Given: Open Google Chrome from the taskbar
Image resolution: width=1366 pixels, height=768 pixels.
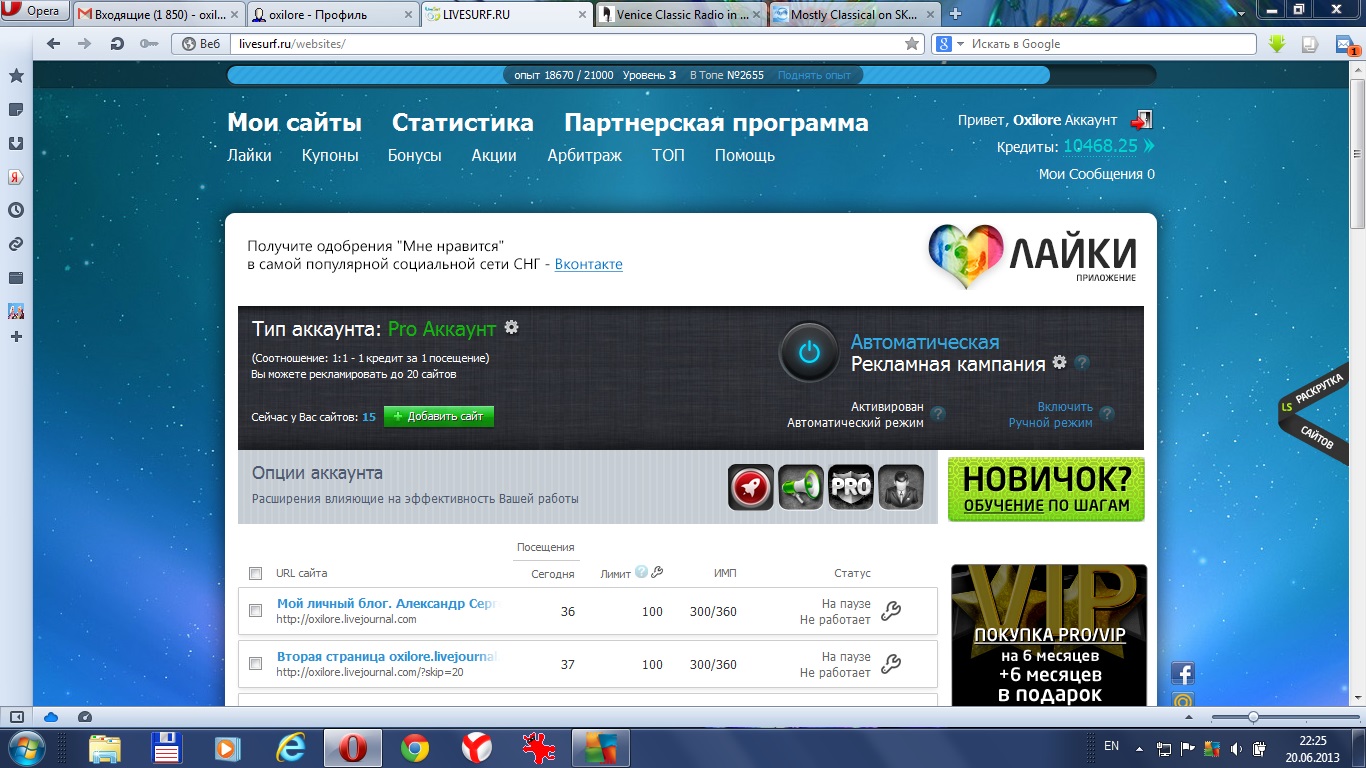Looking at the screenshot, I should 415,748.
